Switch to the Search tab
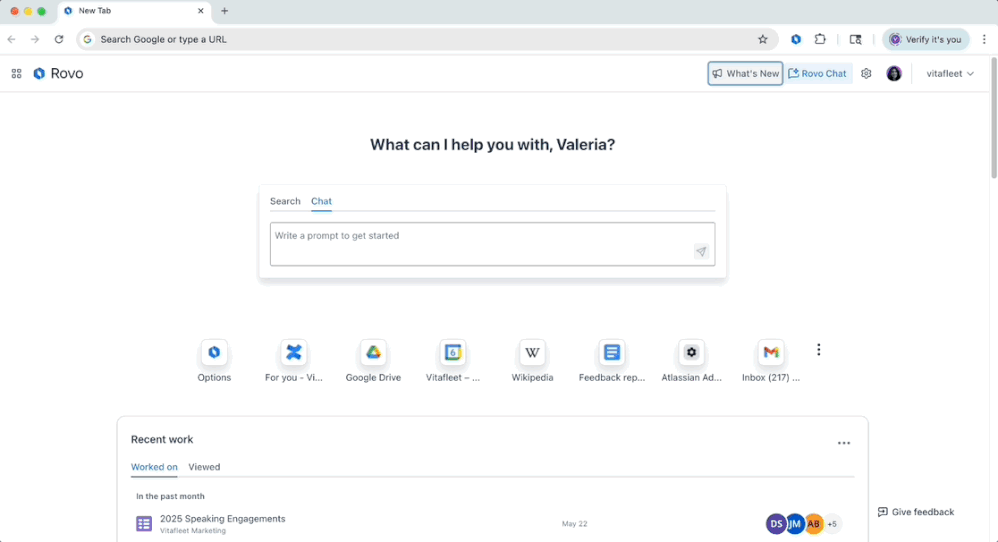 (285, 201)
